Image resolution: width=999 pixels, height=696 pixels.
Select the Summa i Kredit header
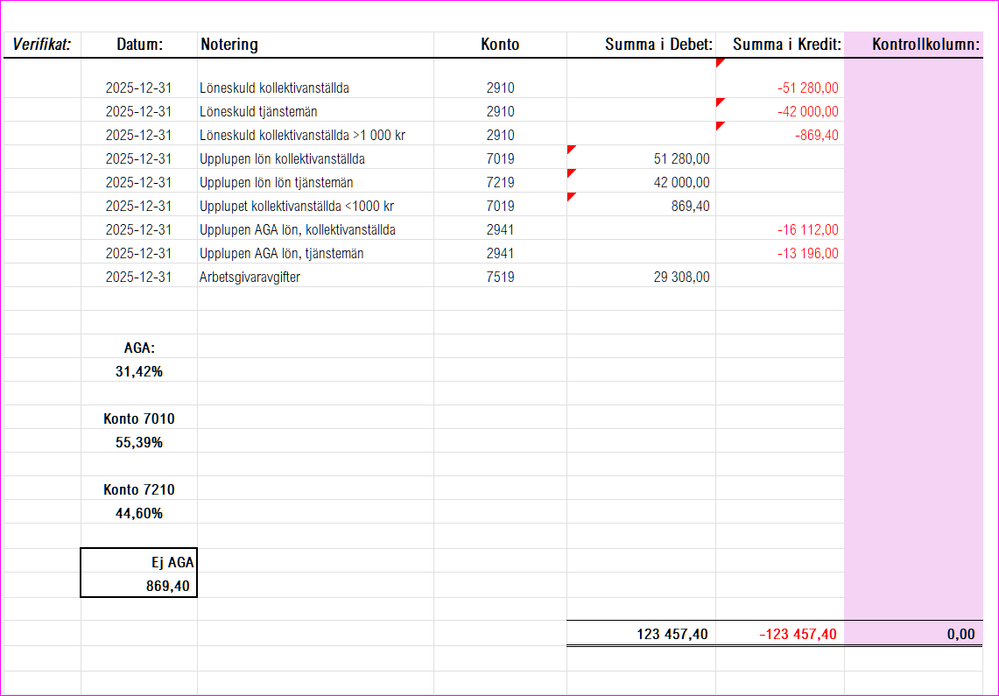coord(780,45)
